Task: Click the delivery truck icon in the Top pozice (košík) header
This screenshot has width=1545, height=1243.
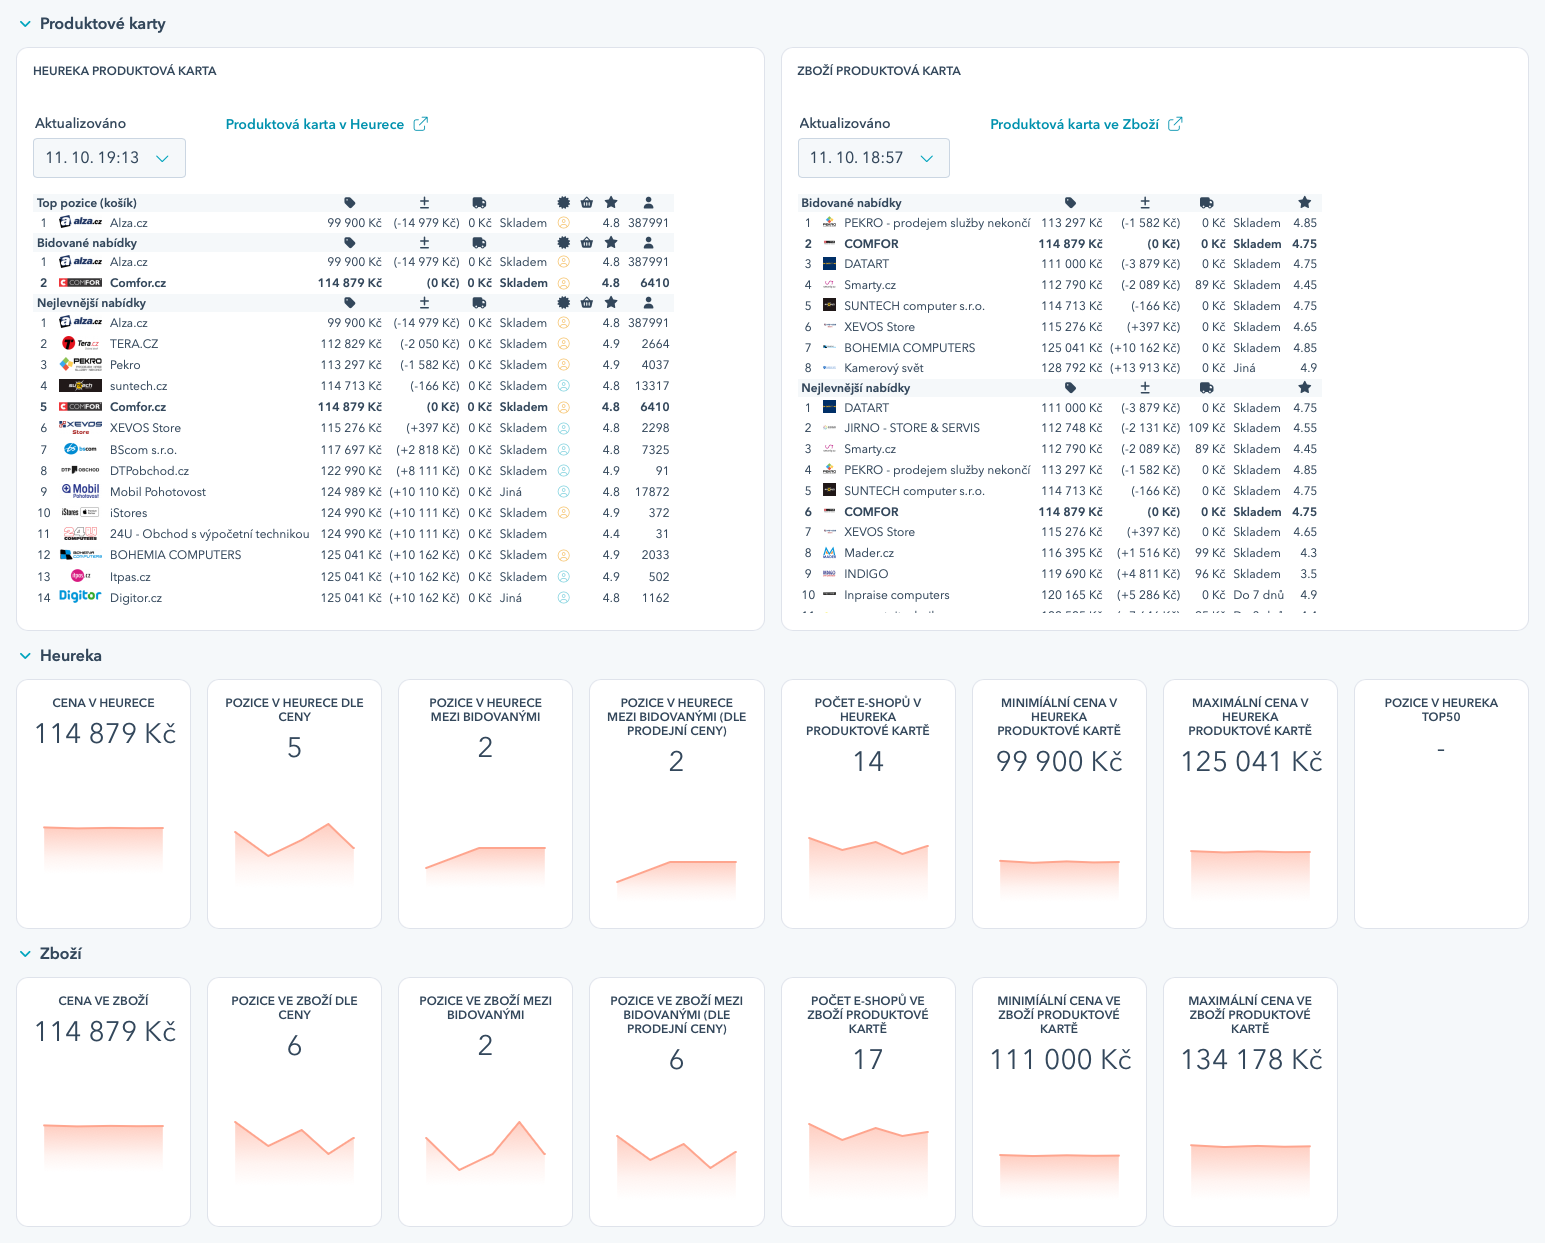Action: (x=479, y=203)
